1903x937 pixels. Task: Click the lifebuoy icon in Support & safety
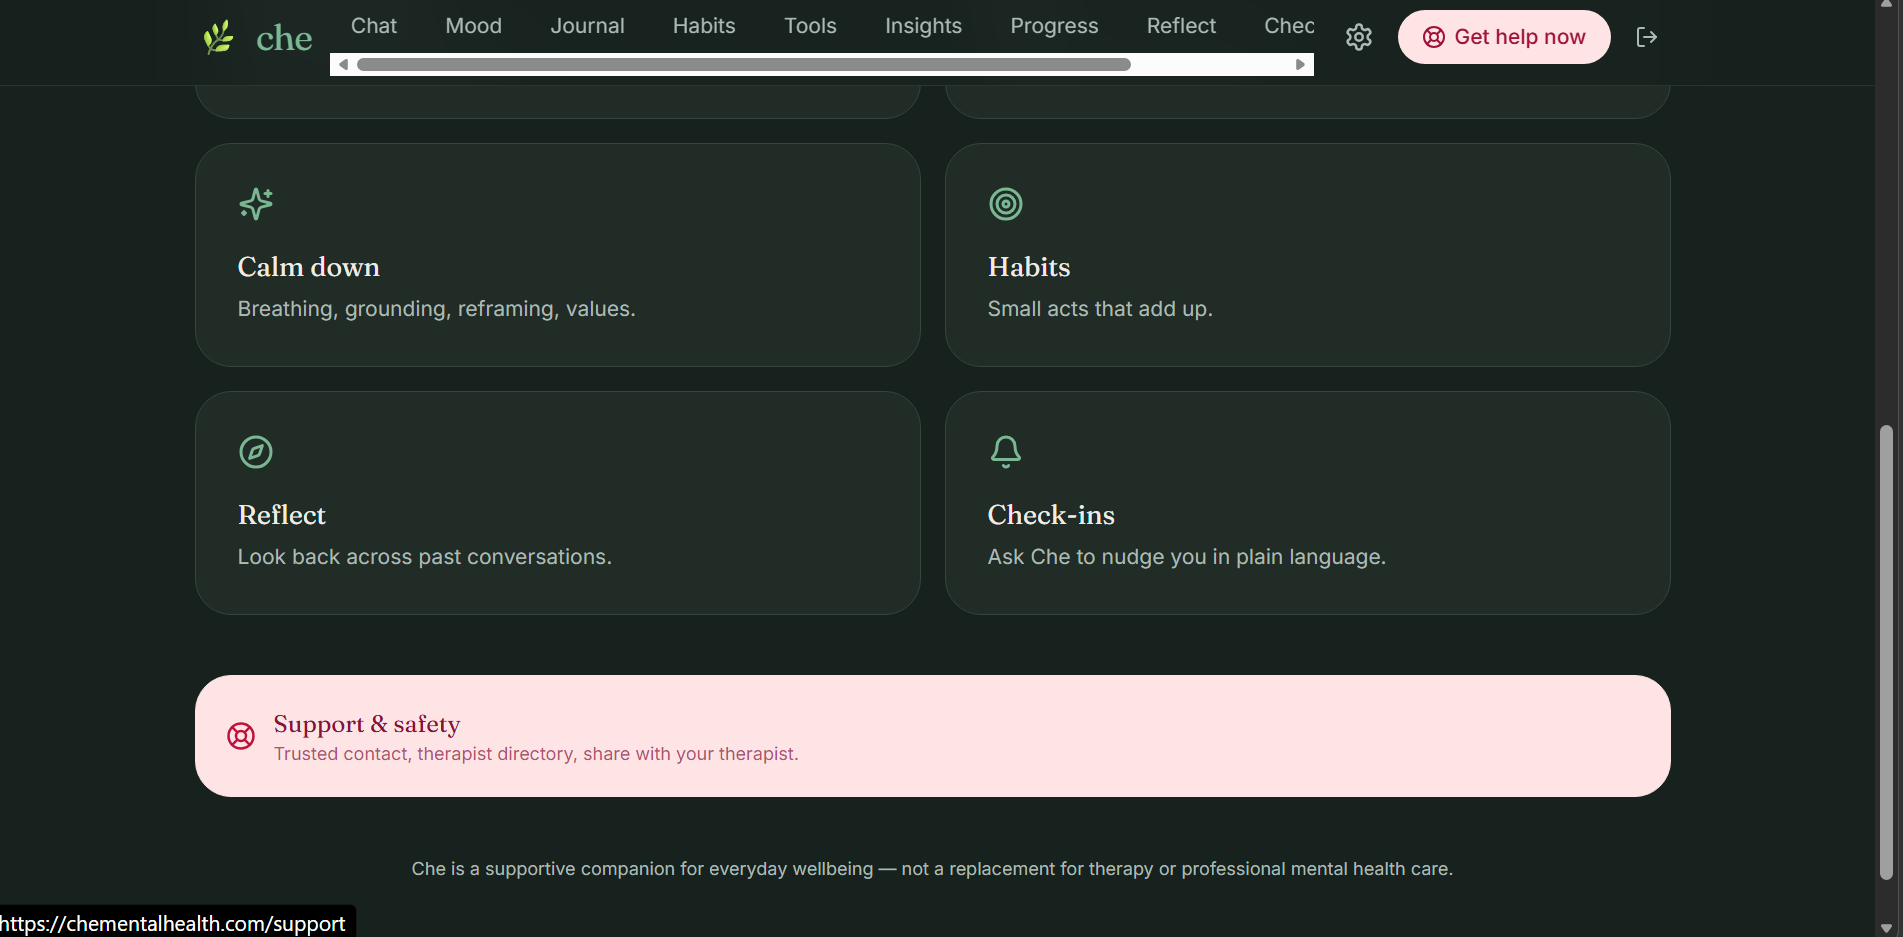pyautogui.click(x=241, y=736)
